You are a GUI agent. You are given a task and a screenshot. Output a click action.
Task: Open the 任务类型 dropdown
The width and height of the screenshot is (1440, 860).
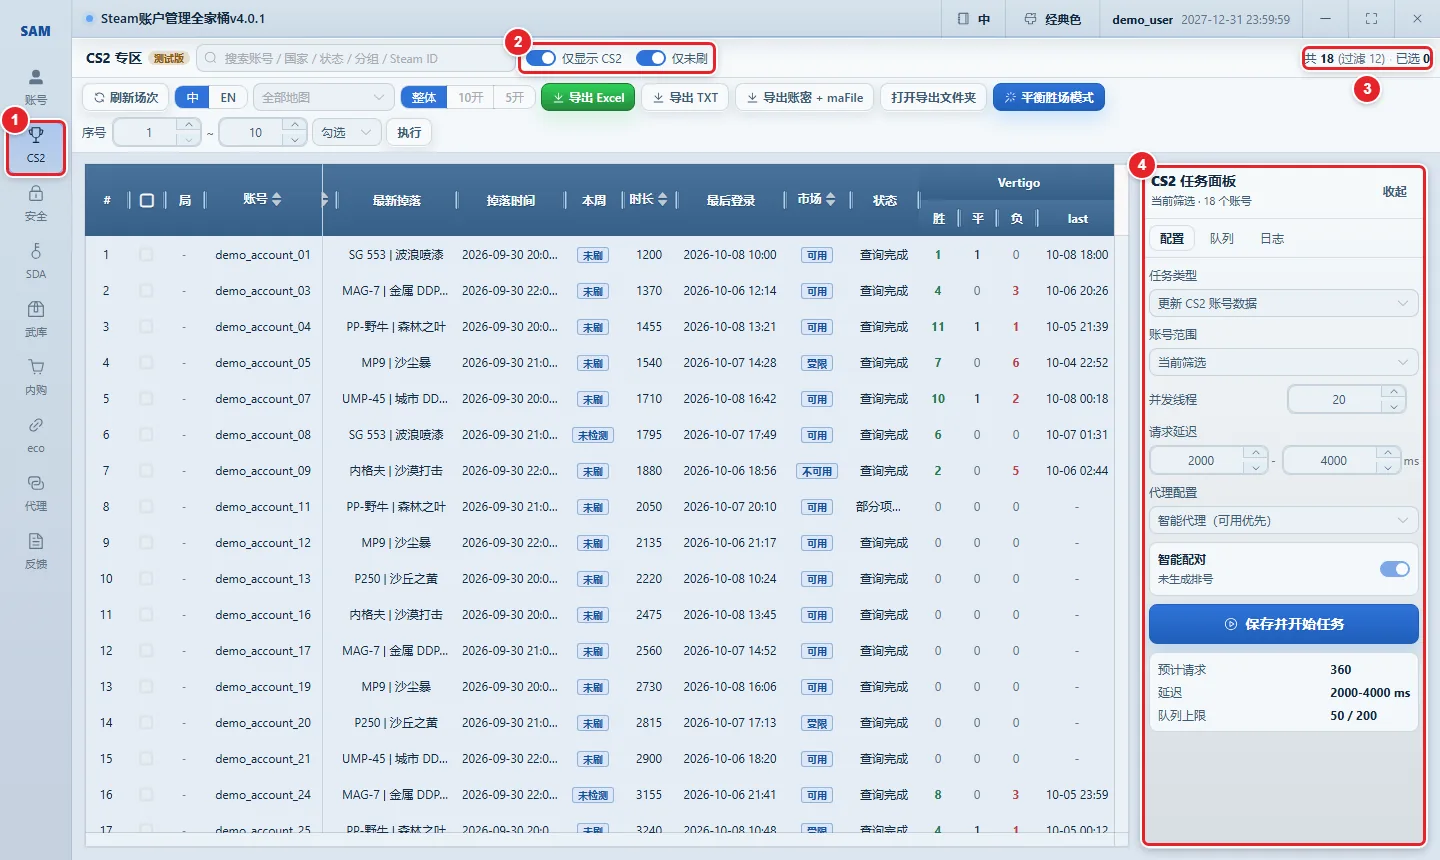click(1283, 303)
